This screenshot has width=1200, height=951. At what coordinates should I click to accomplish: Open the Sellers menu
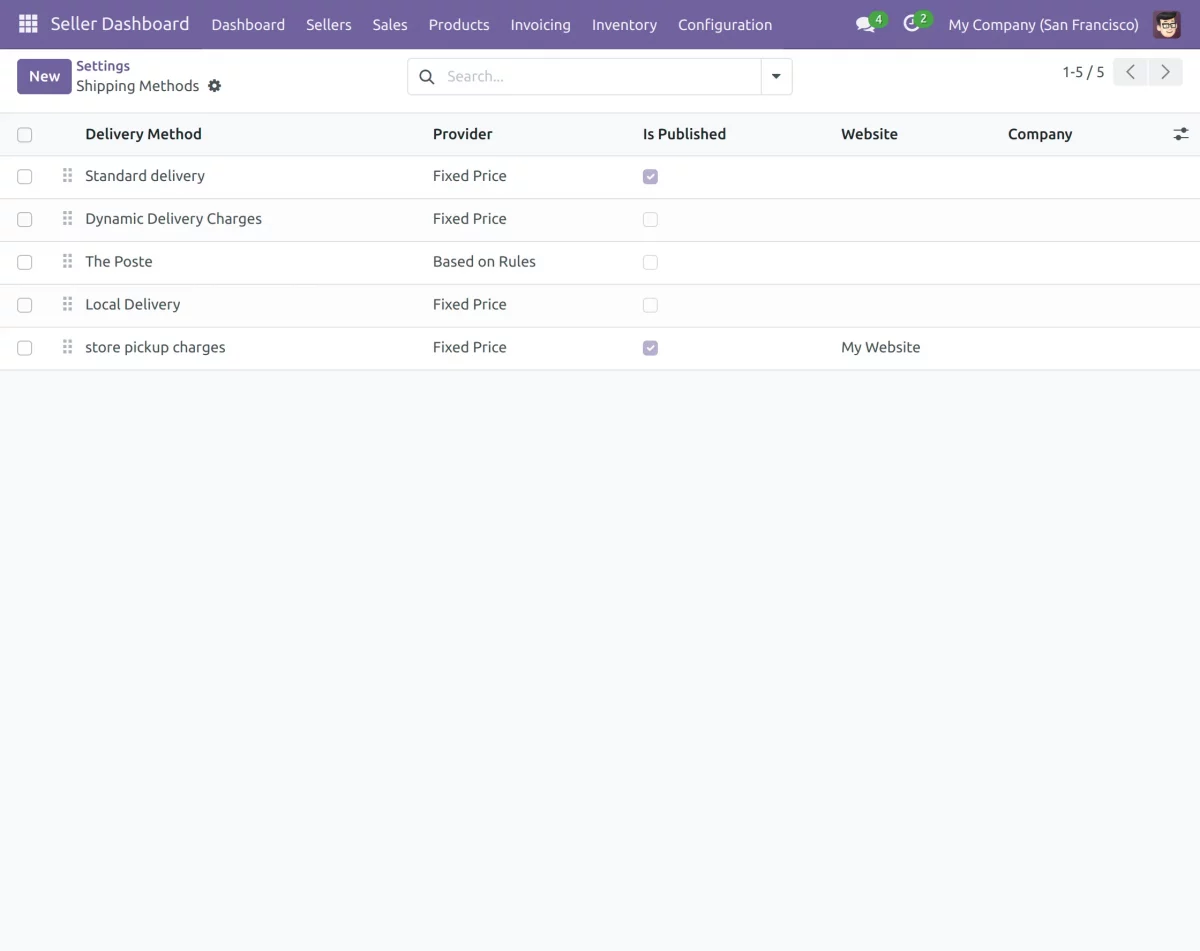point(328,25)
